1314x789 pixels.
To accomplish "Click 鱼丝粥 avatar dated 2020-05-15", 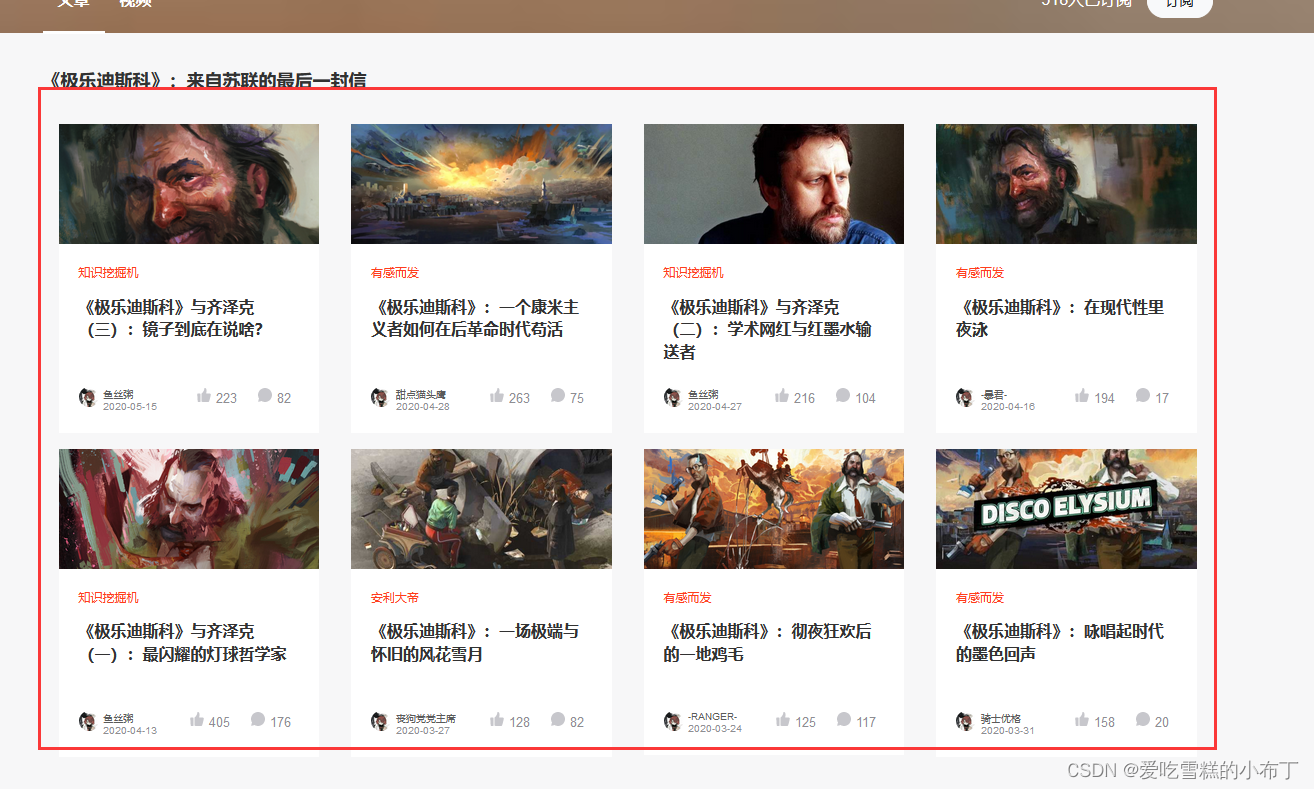I will point(87,397).
